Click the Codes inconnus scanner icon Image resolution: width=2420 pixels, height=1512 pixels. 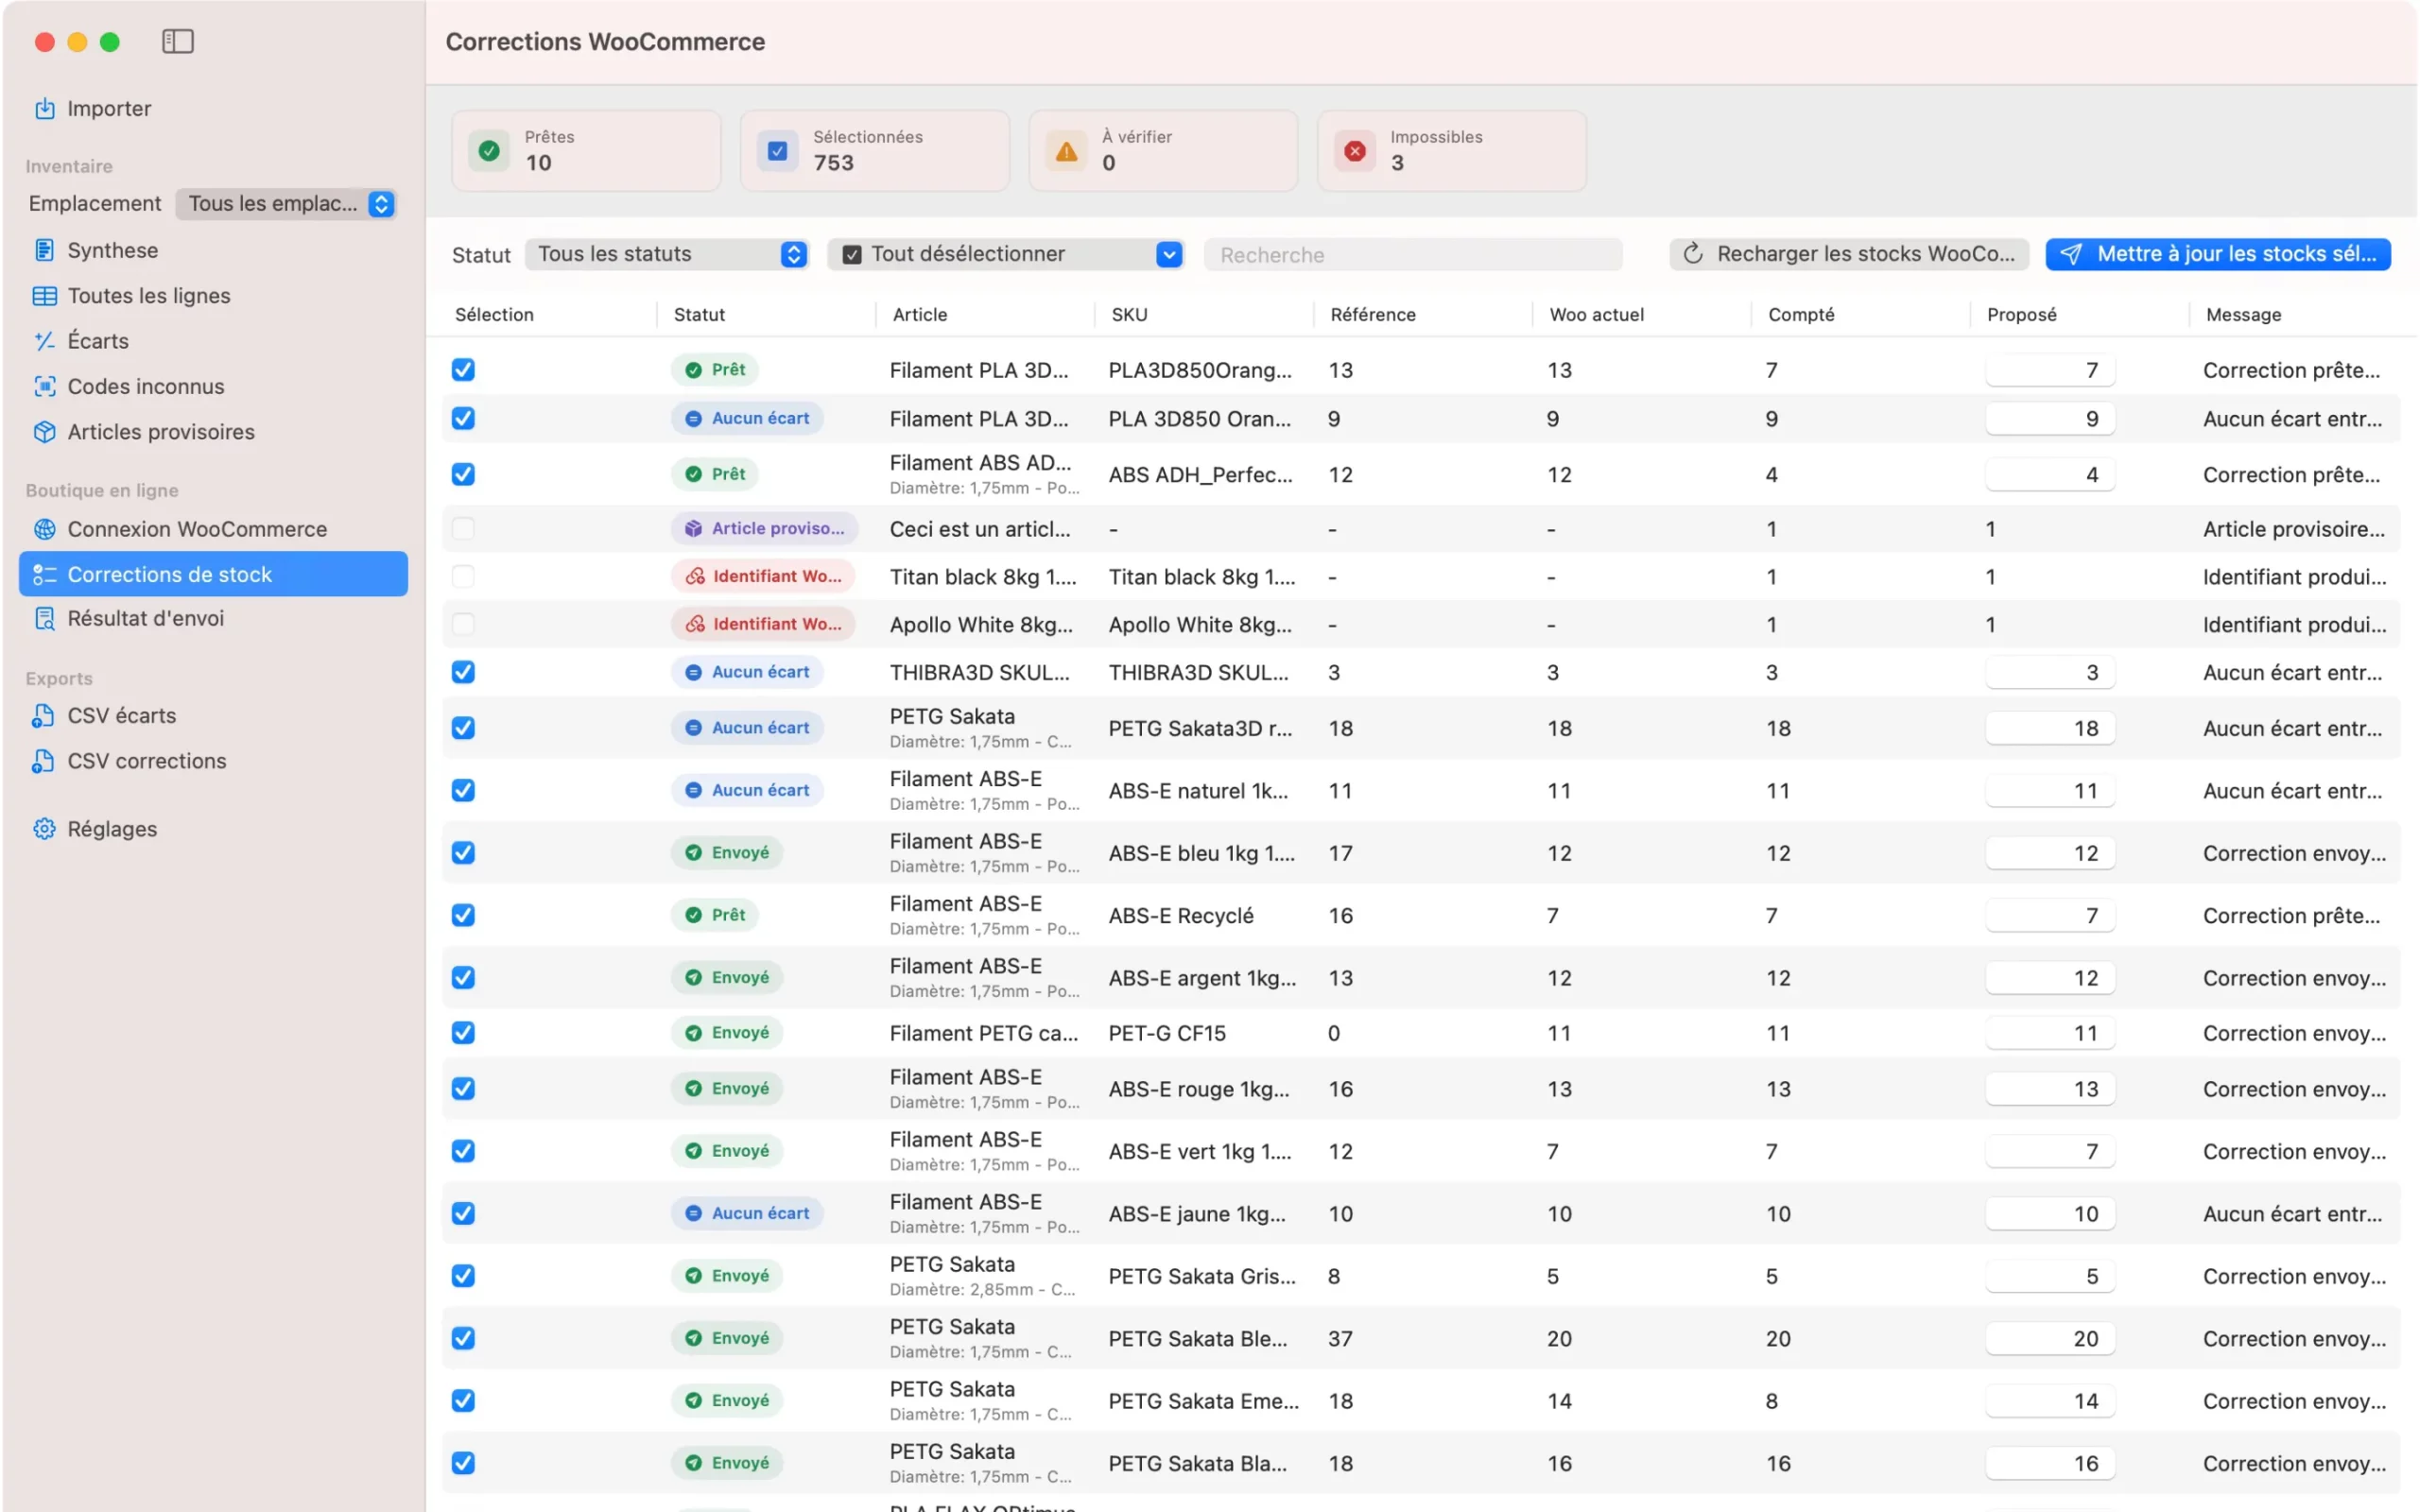(45, 386)
